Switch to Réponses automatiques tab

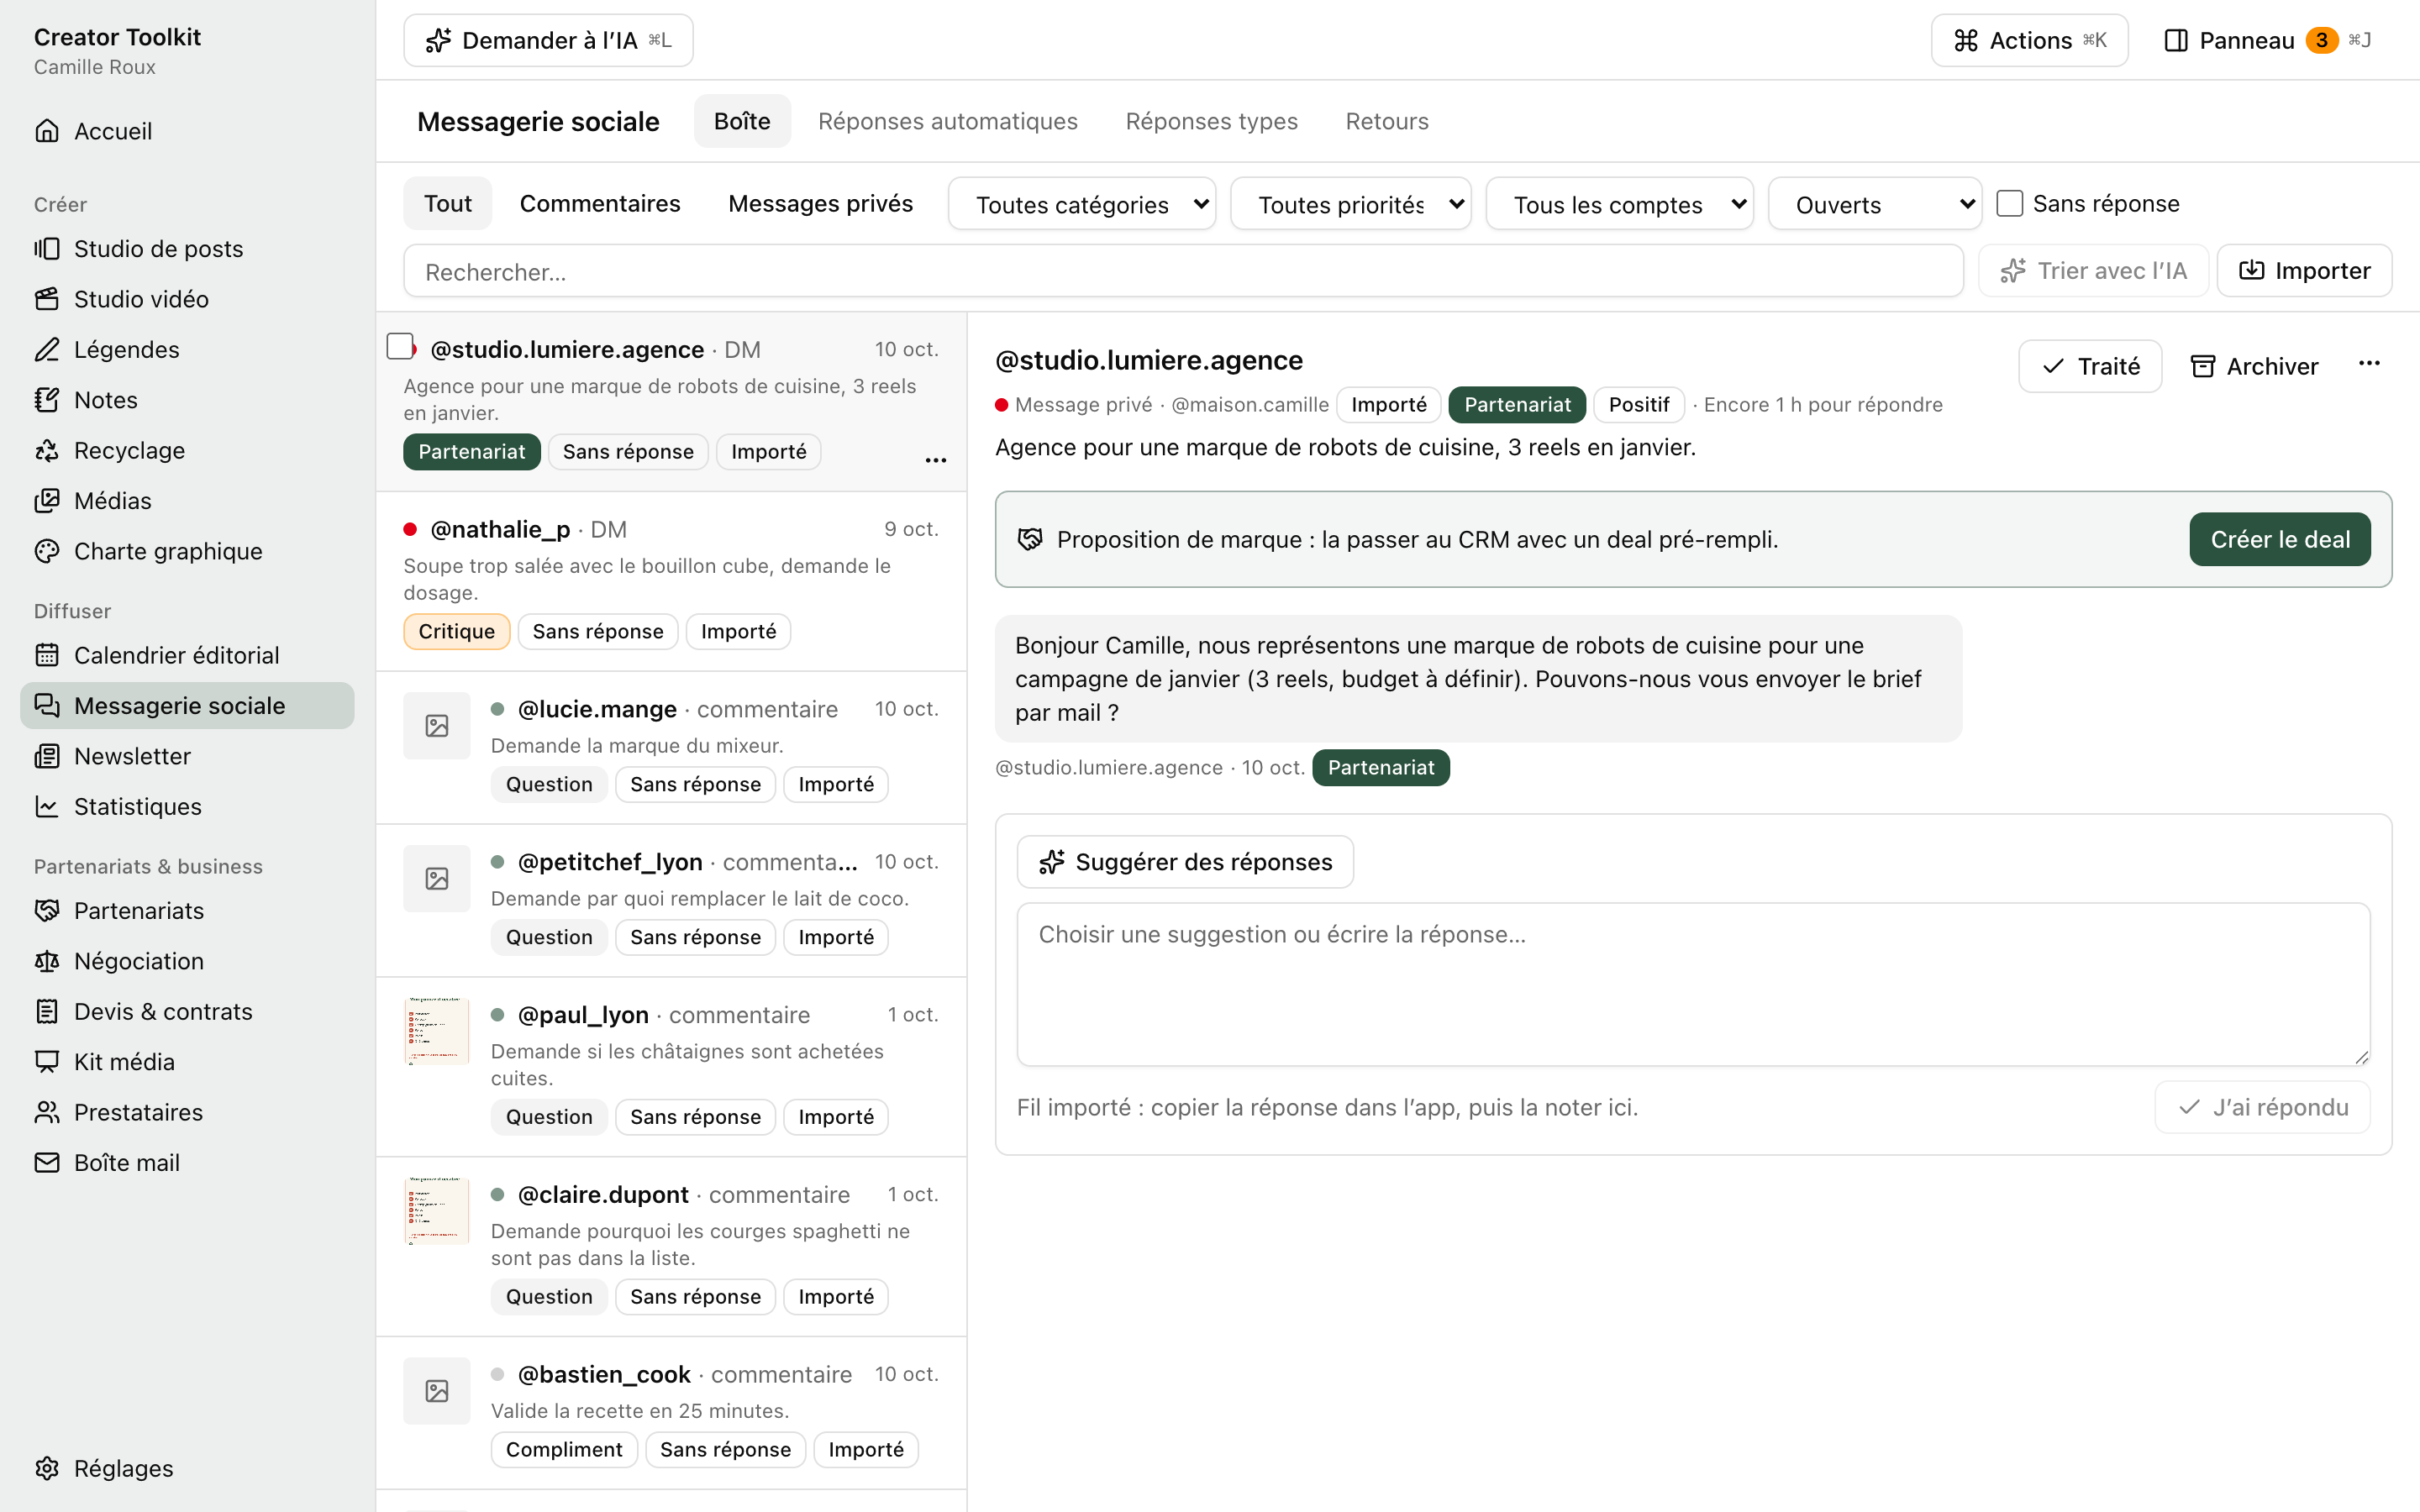coord(947,121)
